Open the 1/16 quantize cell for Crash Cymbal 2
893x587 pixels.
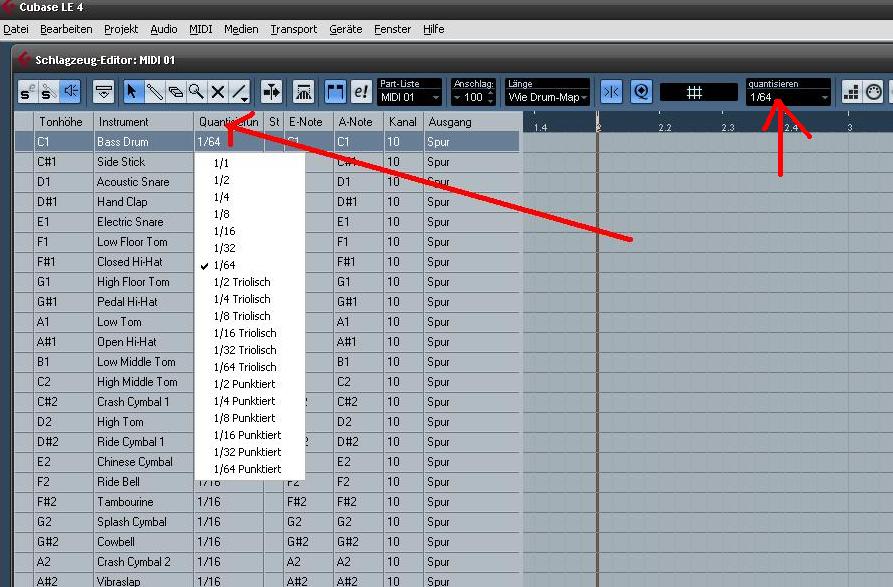pos(228,562)
